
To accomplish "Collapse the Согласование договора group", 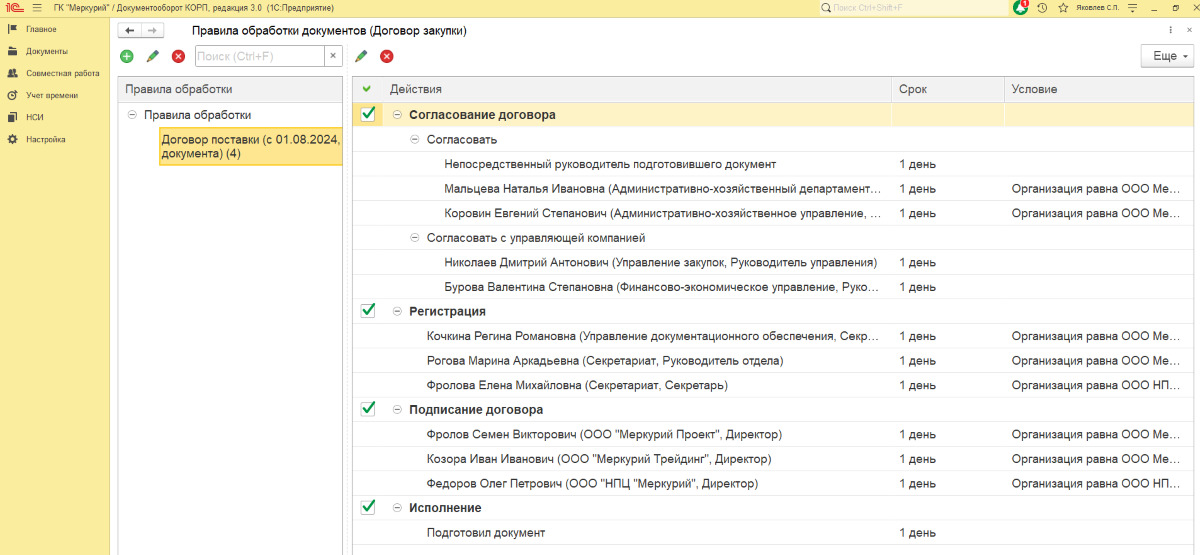I will [397, 115].
